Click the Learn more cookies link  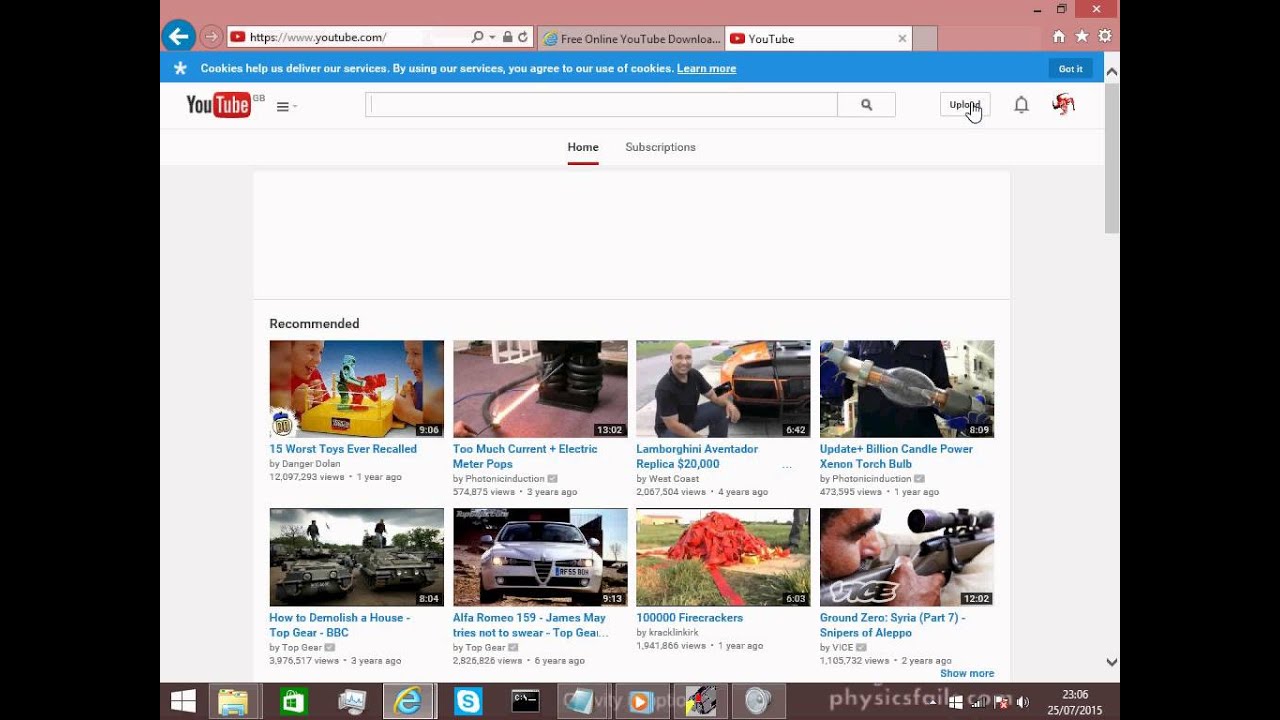tap(706, 69)
